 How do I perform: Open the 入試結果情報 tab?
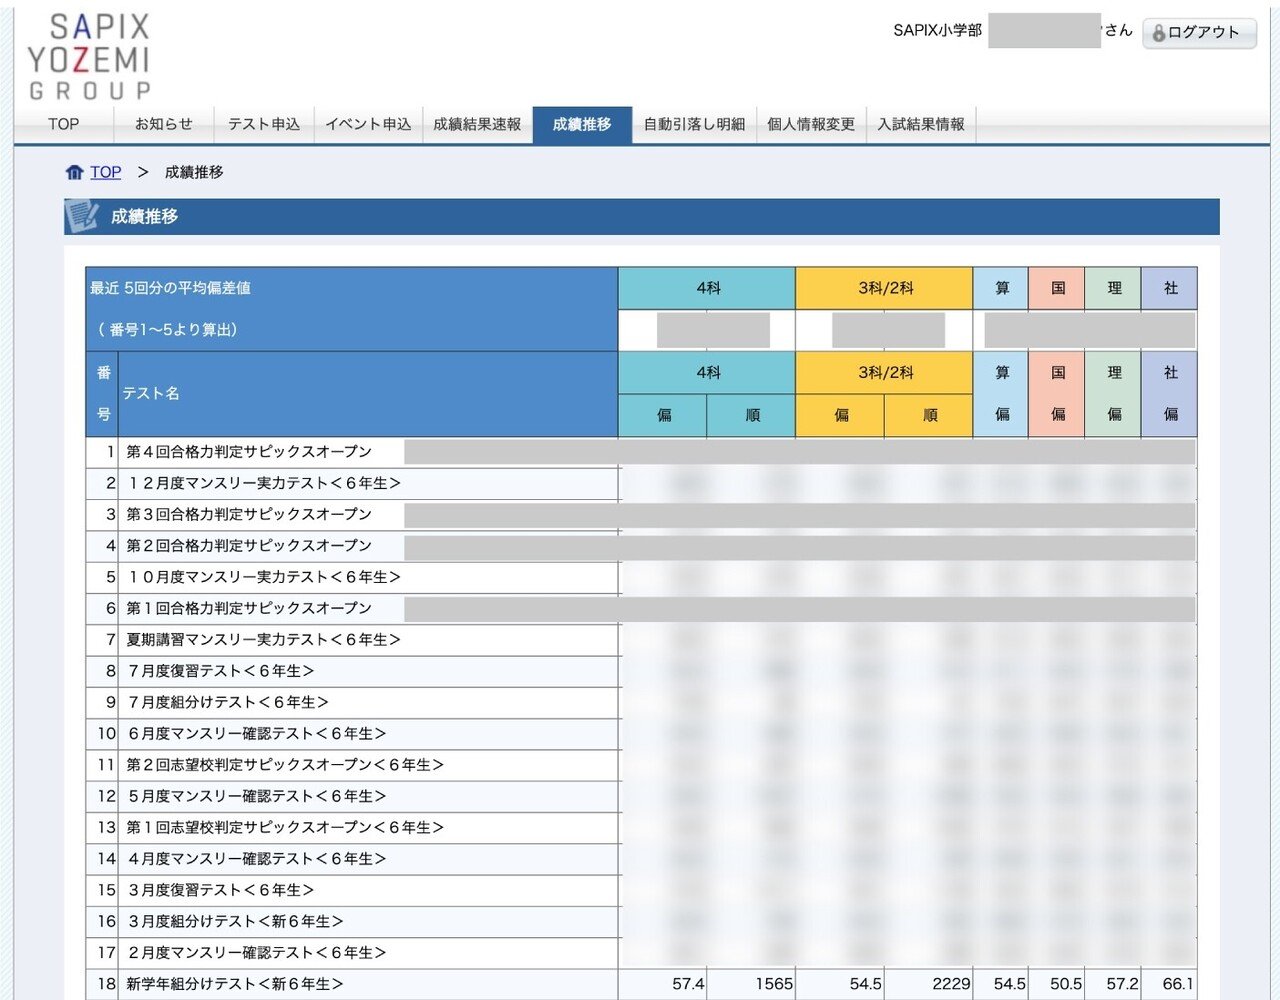coord(921,124)
